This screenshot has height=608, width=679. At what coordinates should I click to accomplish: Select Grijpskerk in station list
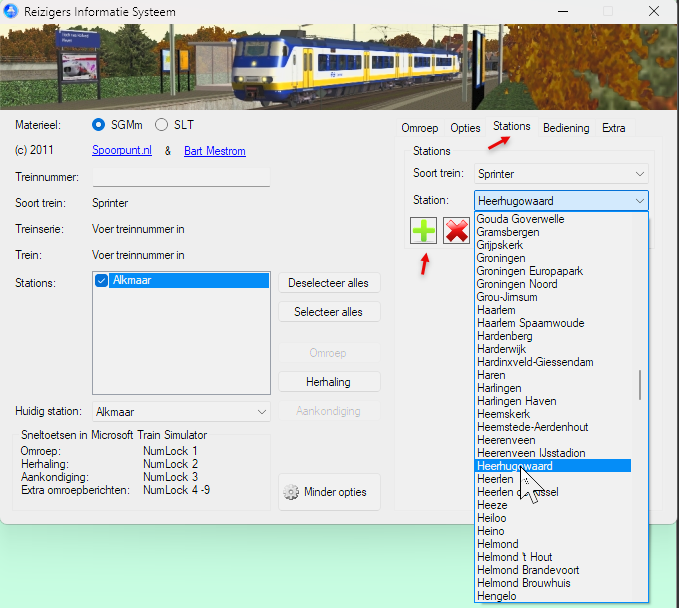553,245
